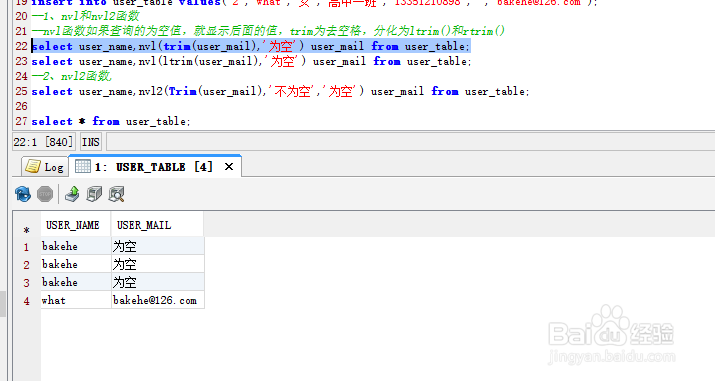Click 为空 cell in row 1
Screen dimensions: 715x381
click(x=158, y=246)
